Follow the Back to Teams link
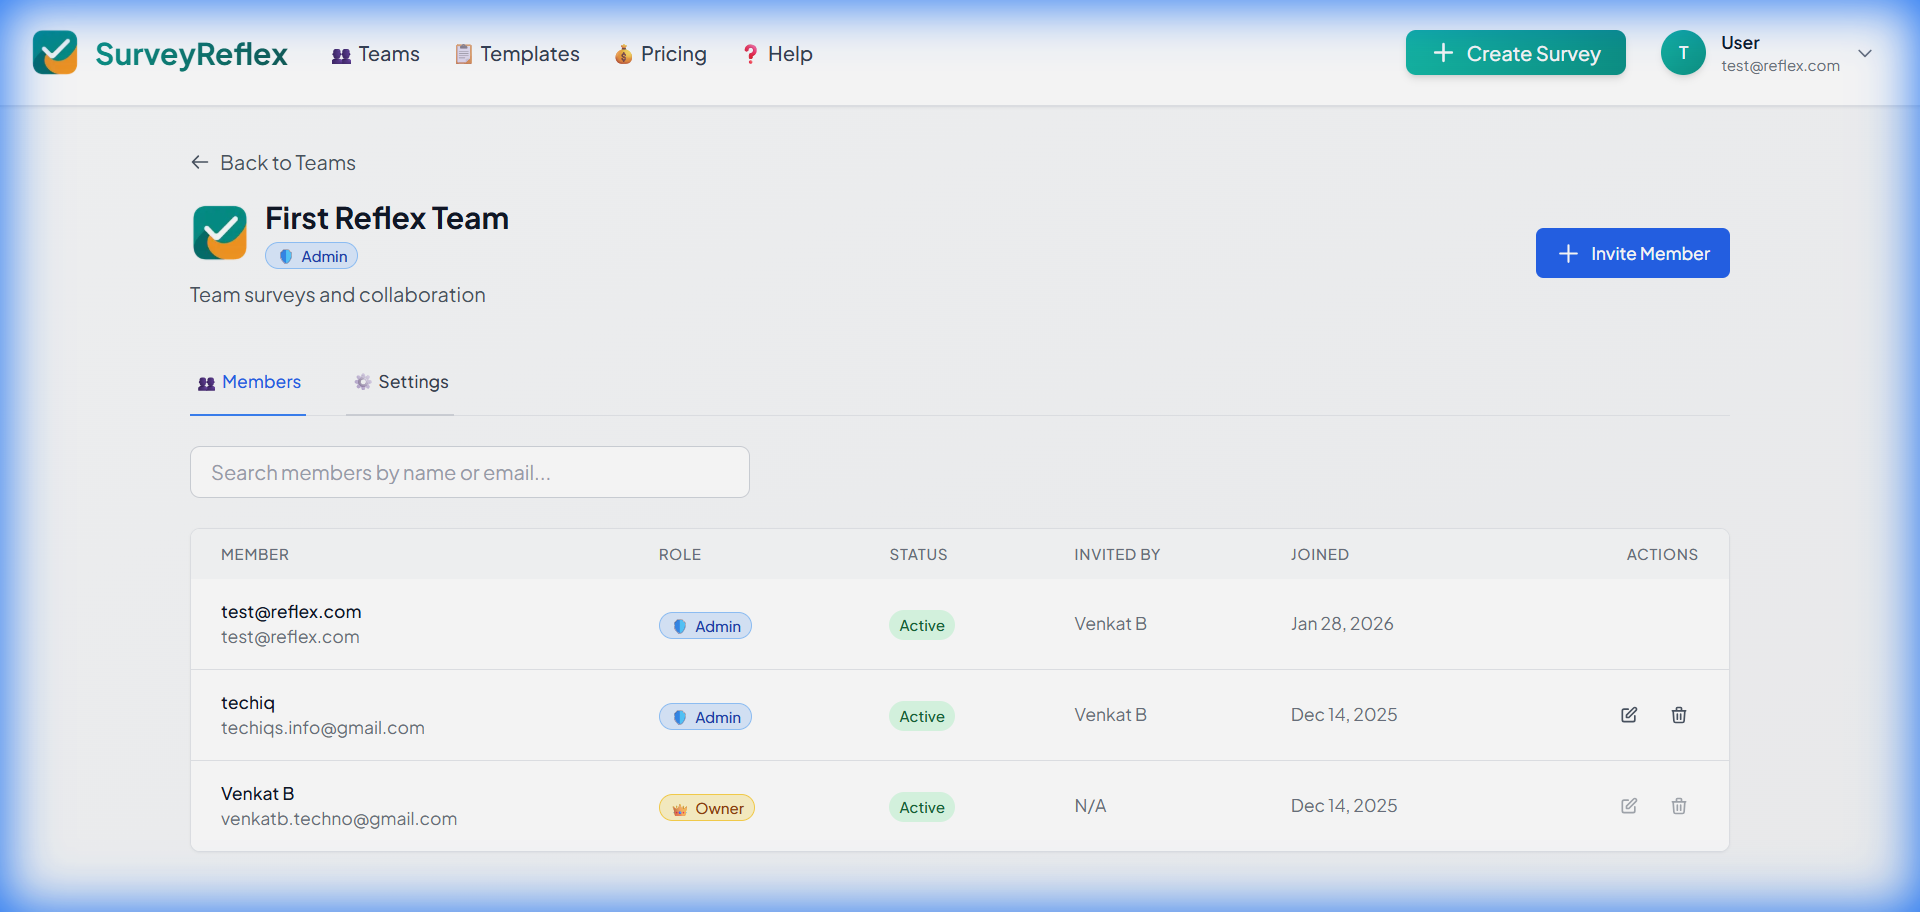 pyautogui.click(x=287, y=163)
